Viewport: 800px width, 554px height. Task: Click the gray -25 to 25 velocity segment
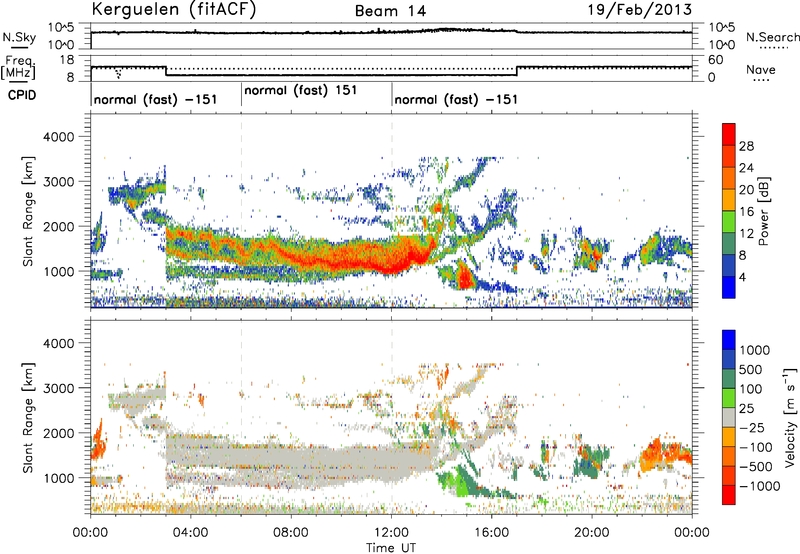[x=729, y=418]
